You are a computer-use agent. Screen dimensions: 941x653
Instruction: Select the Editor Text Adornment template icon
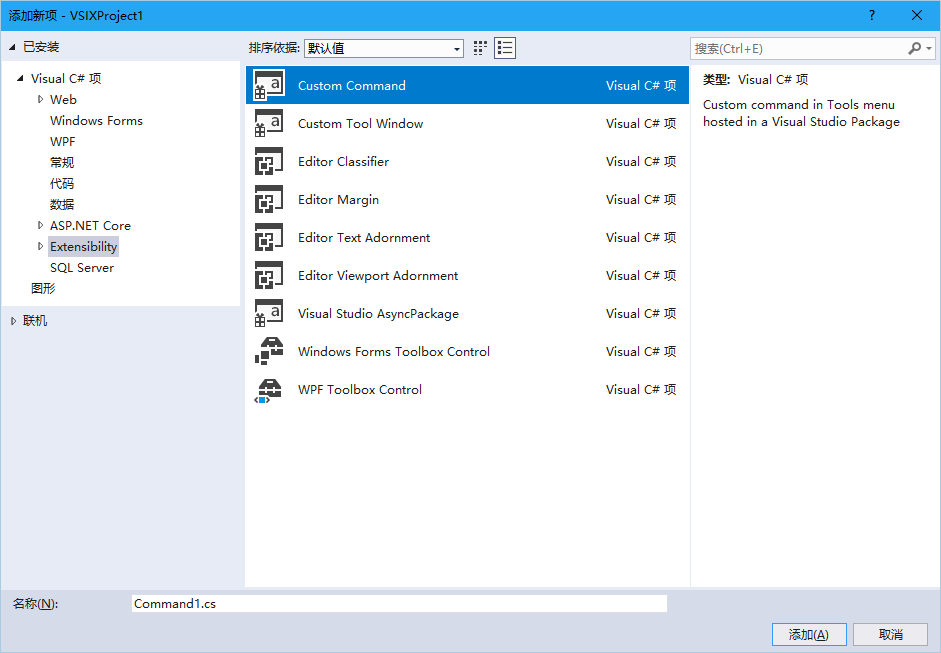[268, 237]
